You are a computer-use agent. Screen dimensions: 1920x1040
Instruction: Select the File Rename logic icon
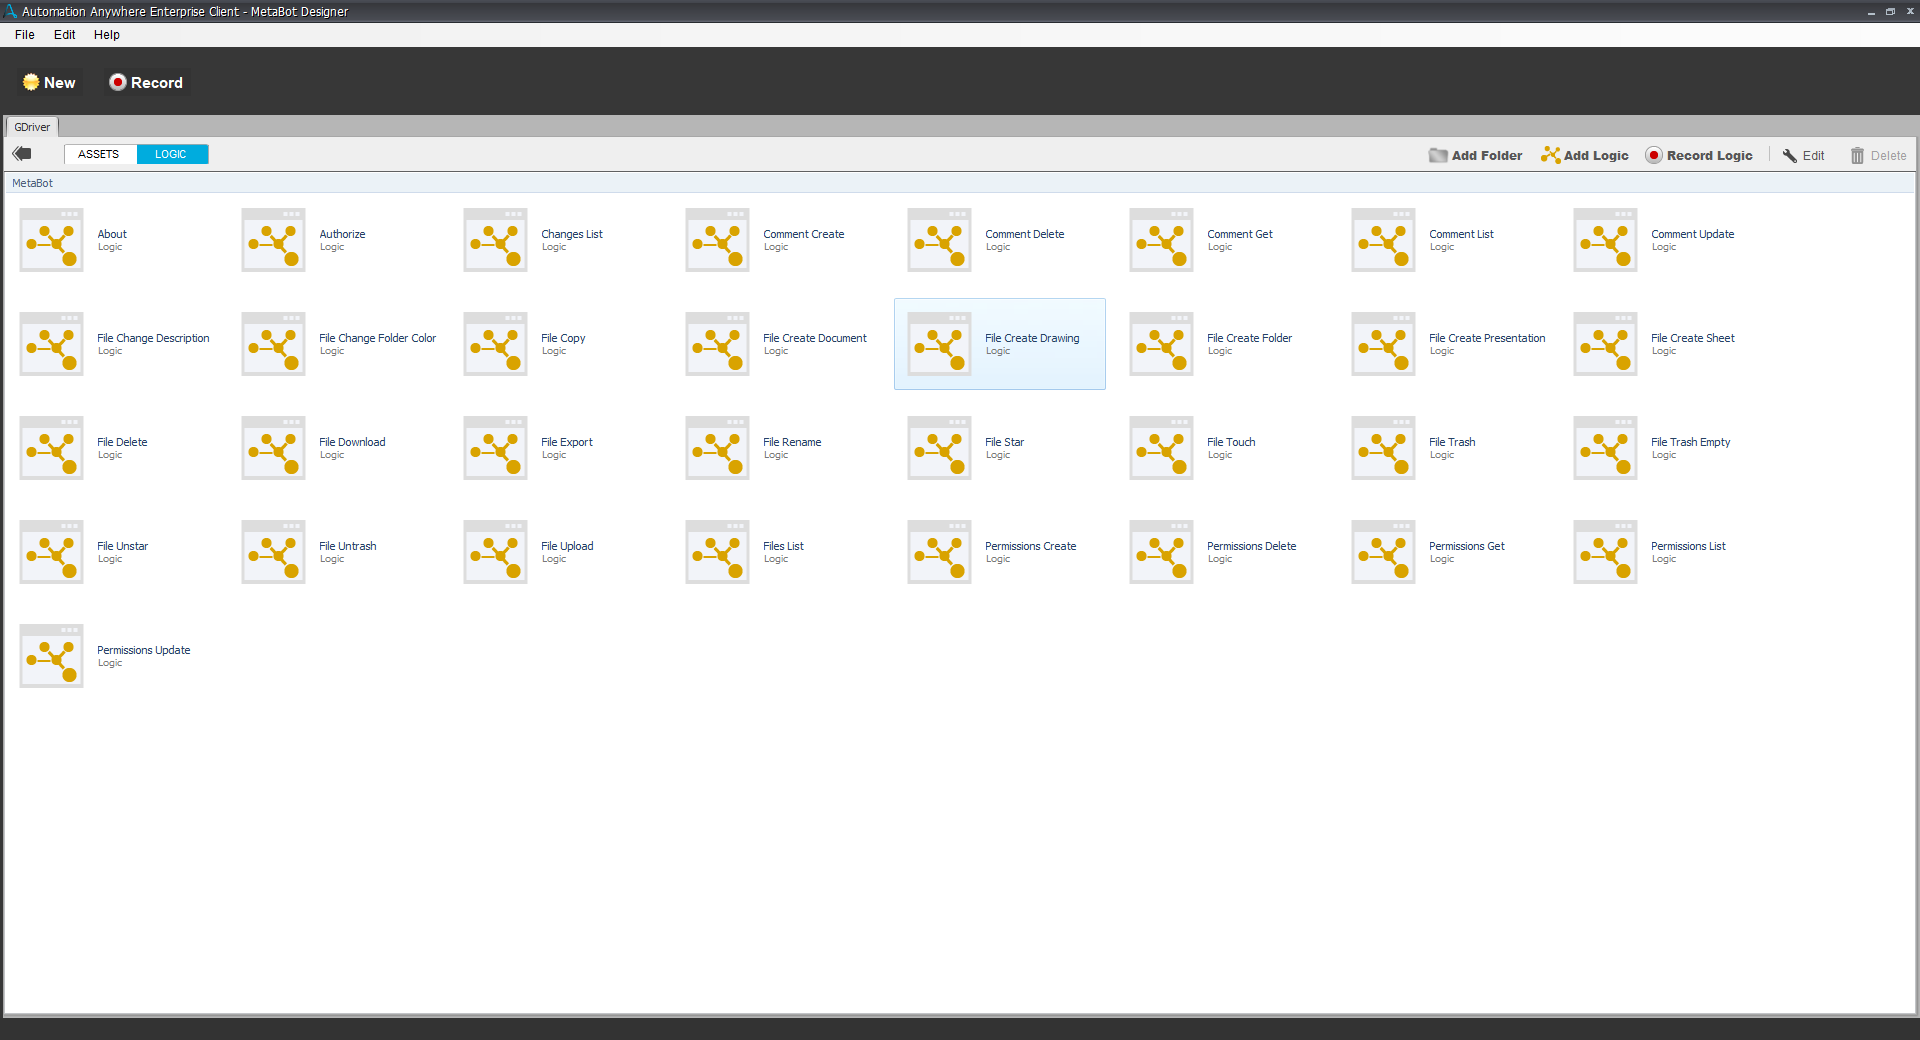coord(717,448)
